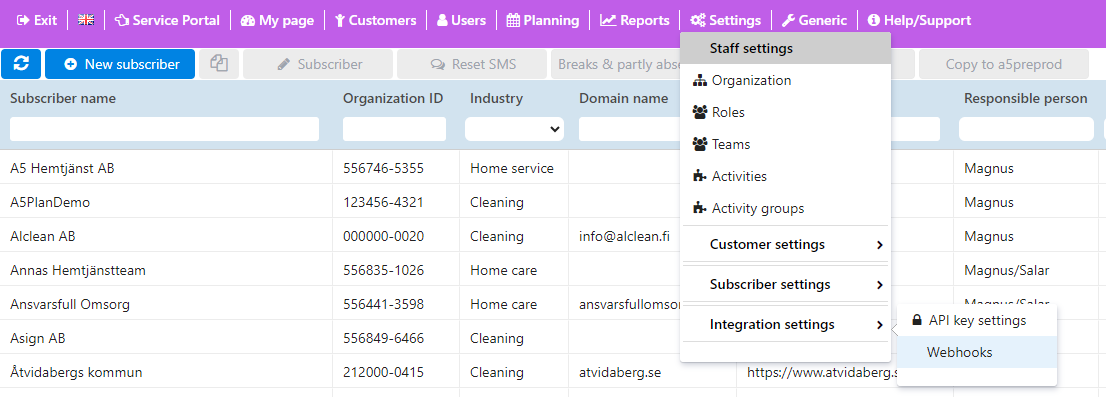
Task: Click organization ID 556835-1026
Action: coord(383,270)
